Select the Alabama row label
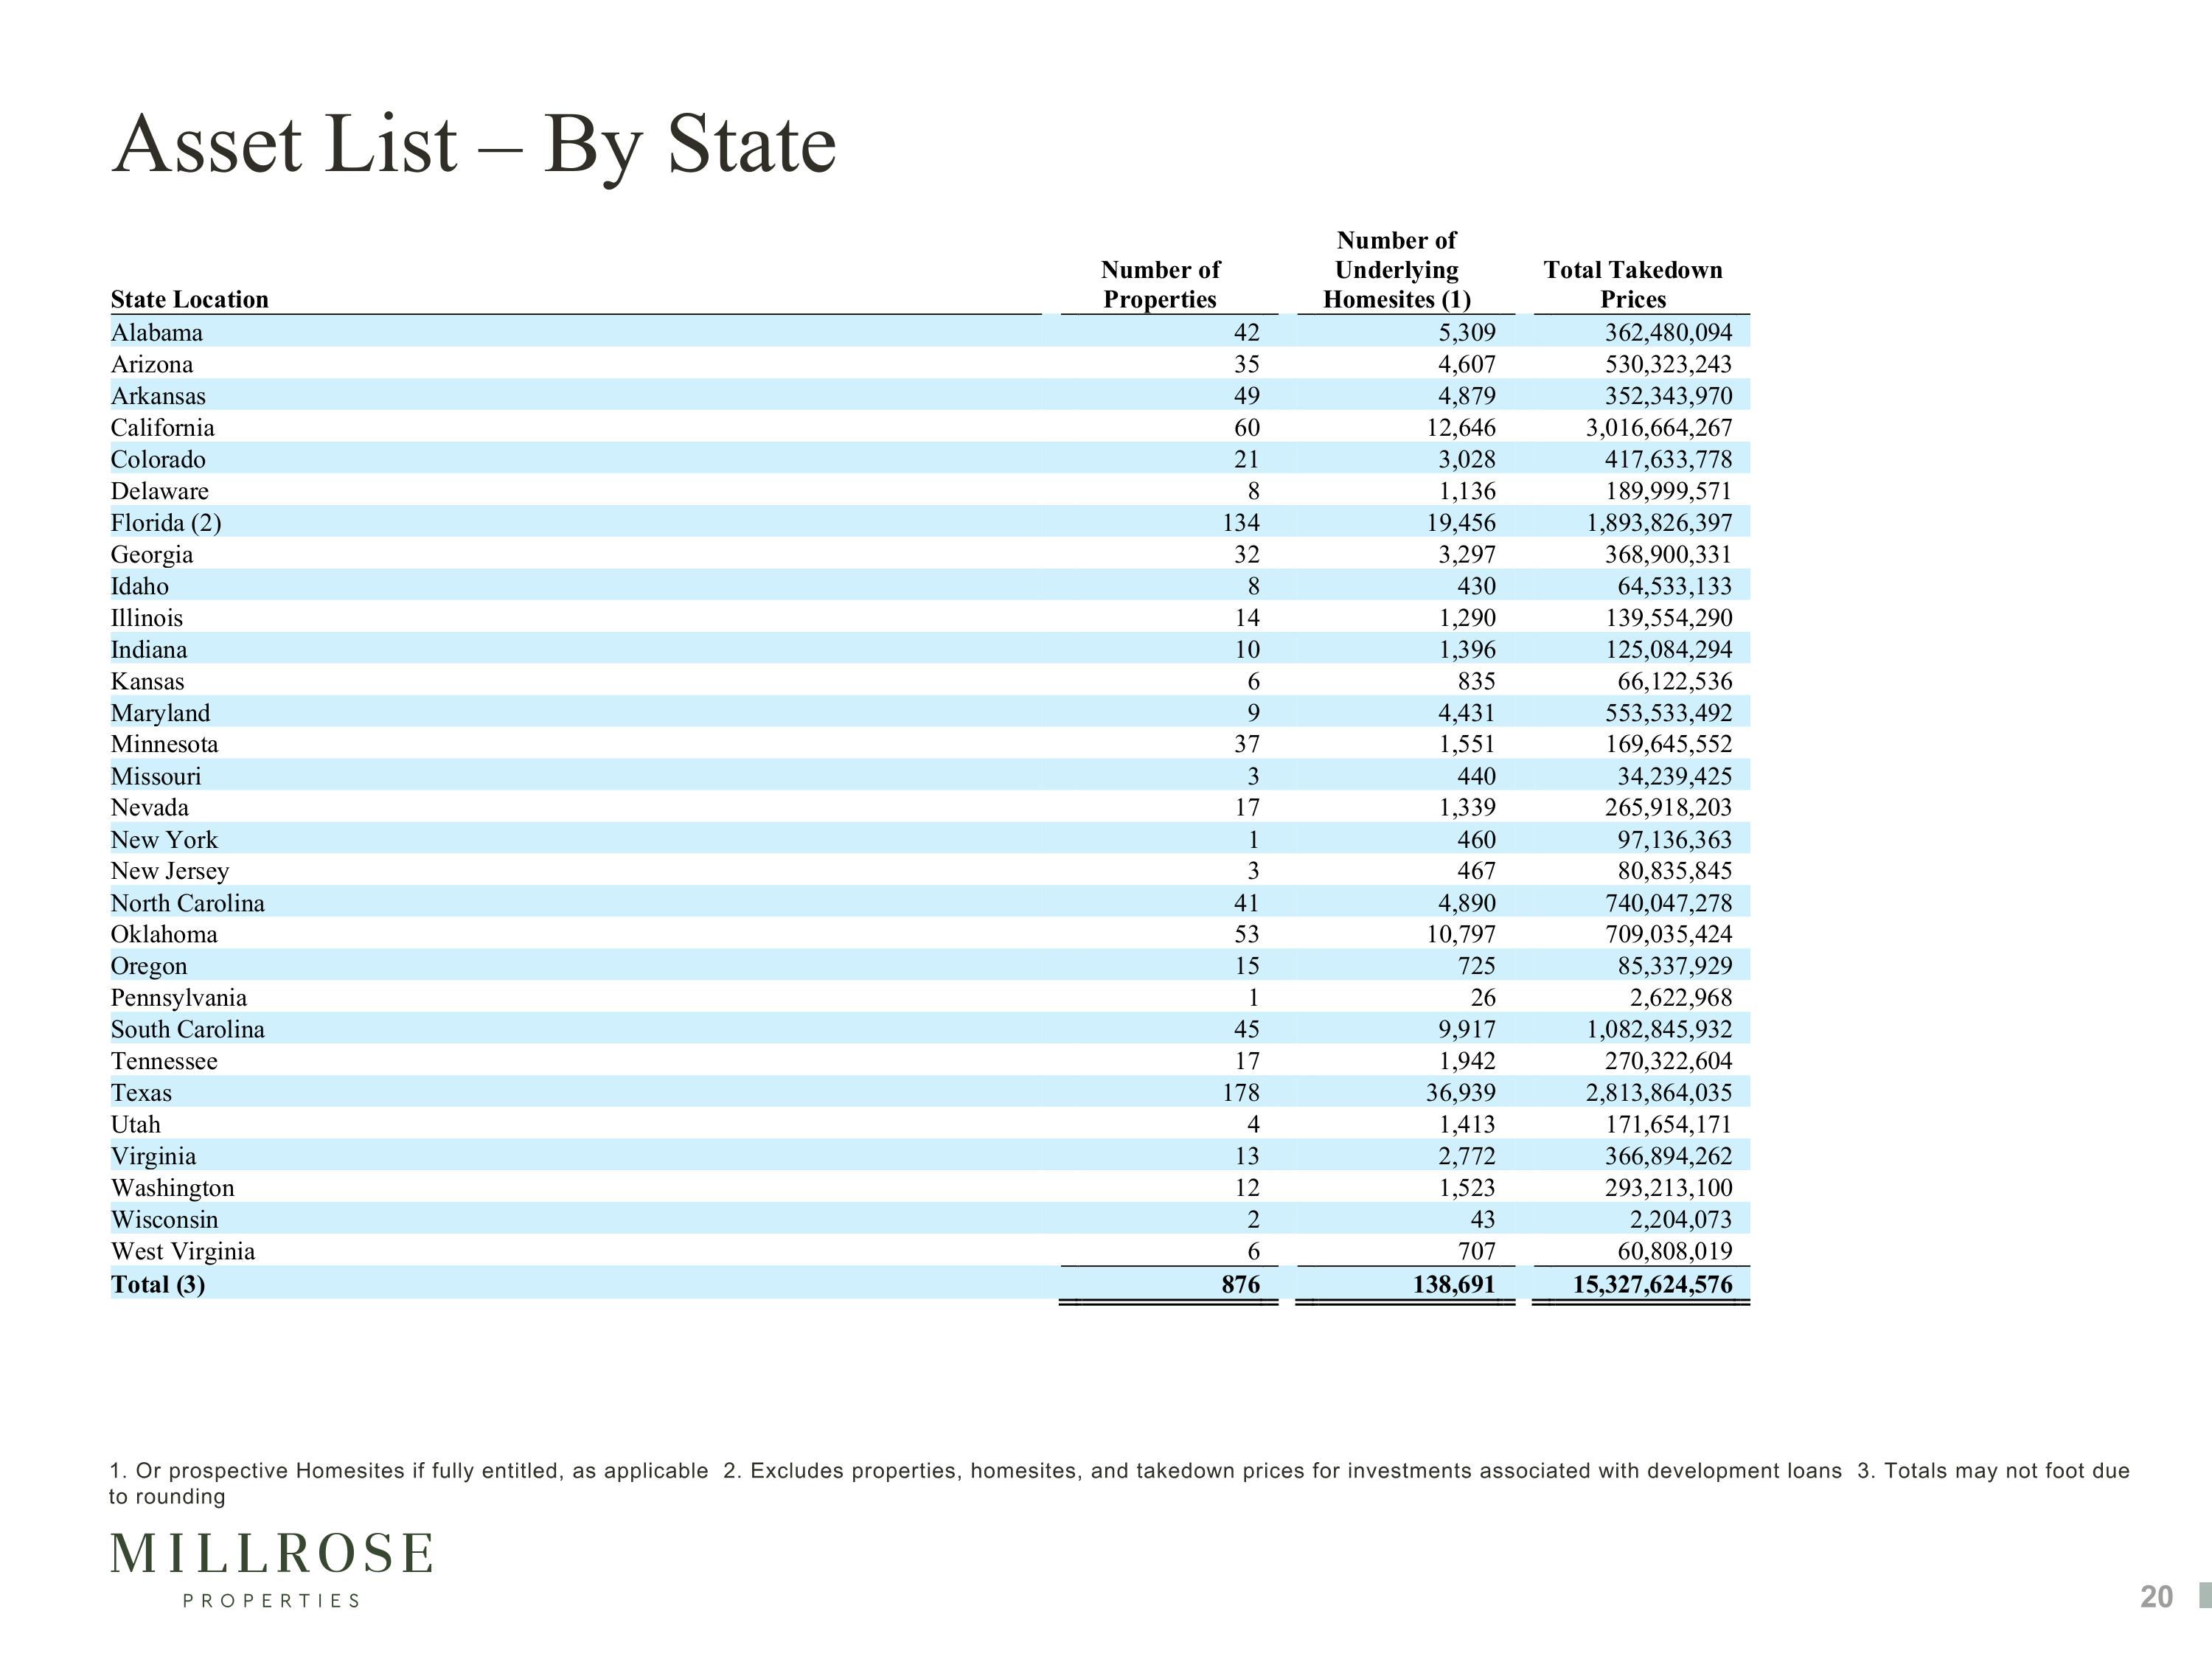The width and height of the screenshot is (2212, 1659). [x=156, y=332]
